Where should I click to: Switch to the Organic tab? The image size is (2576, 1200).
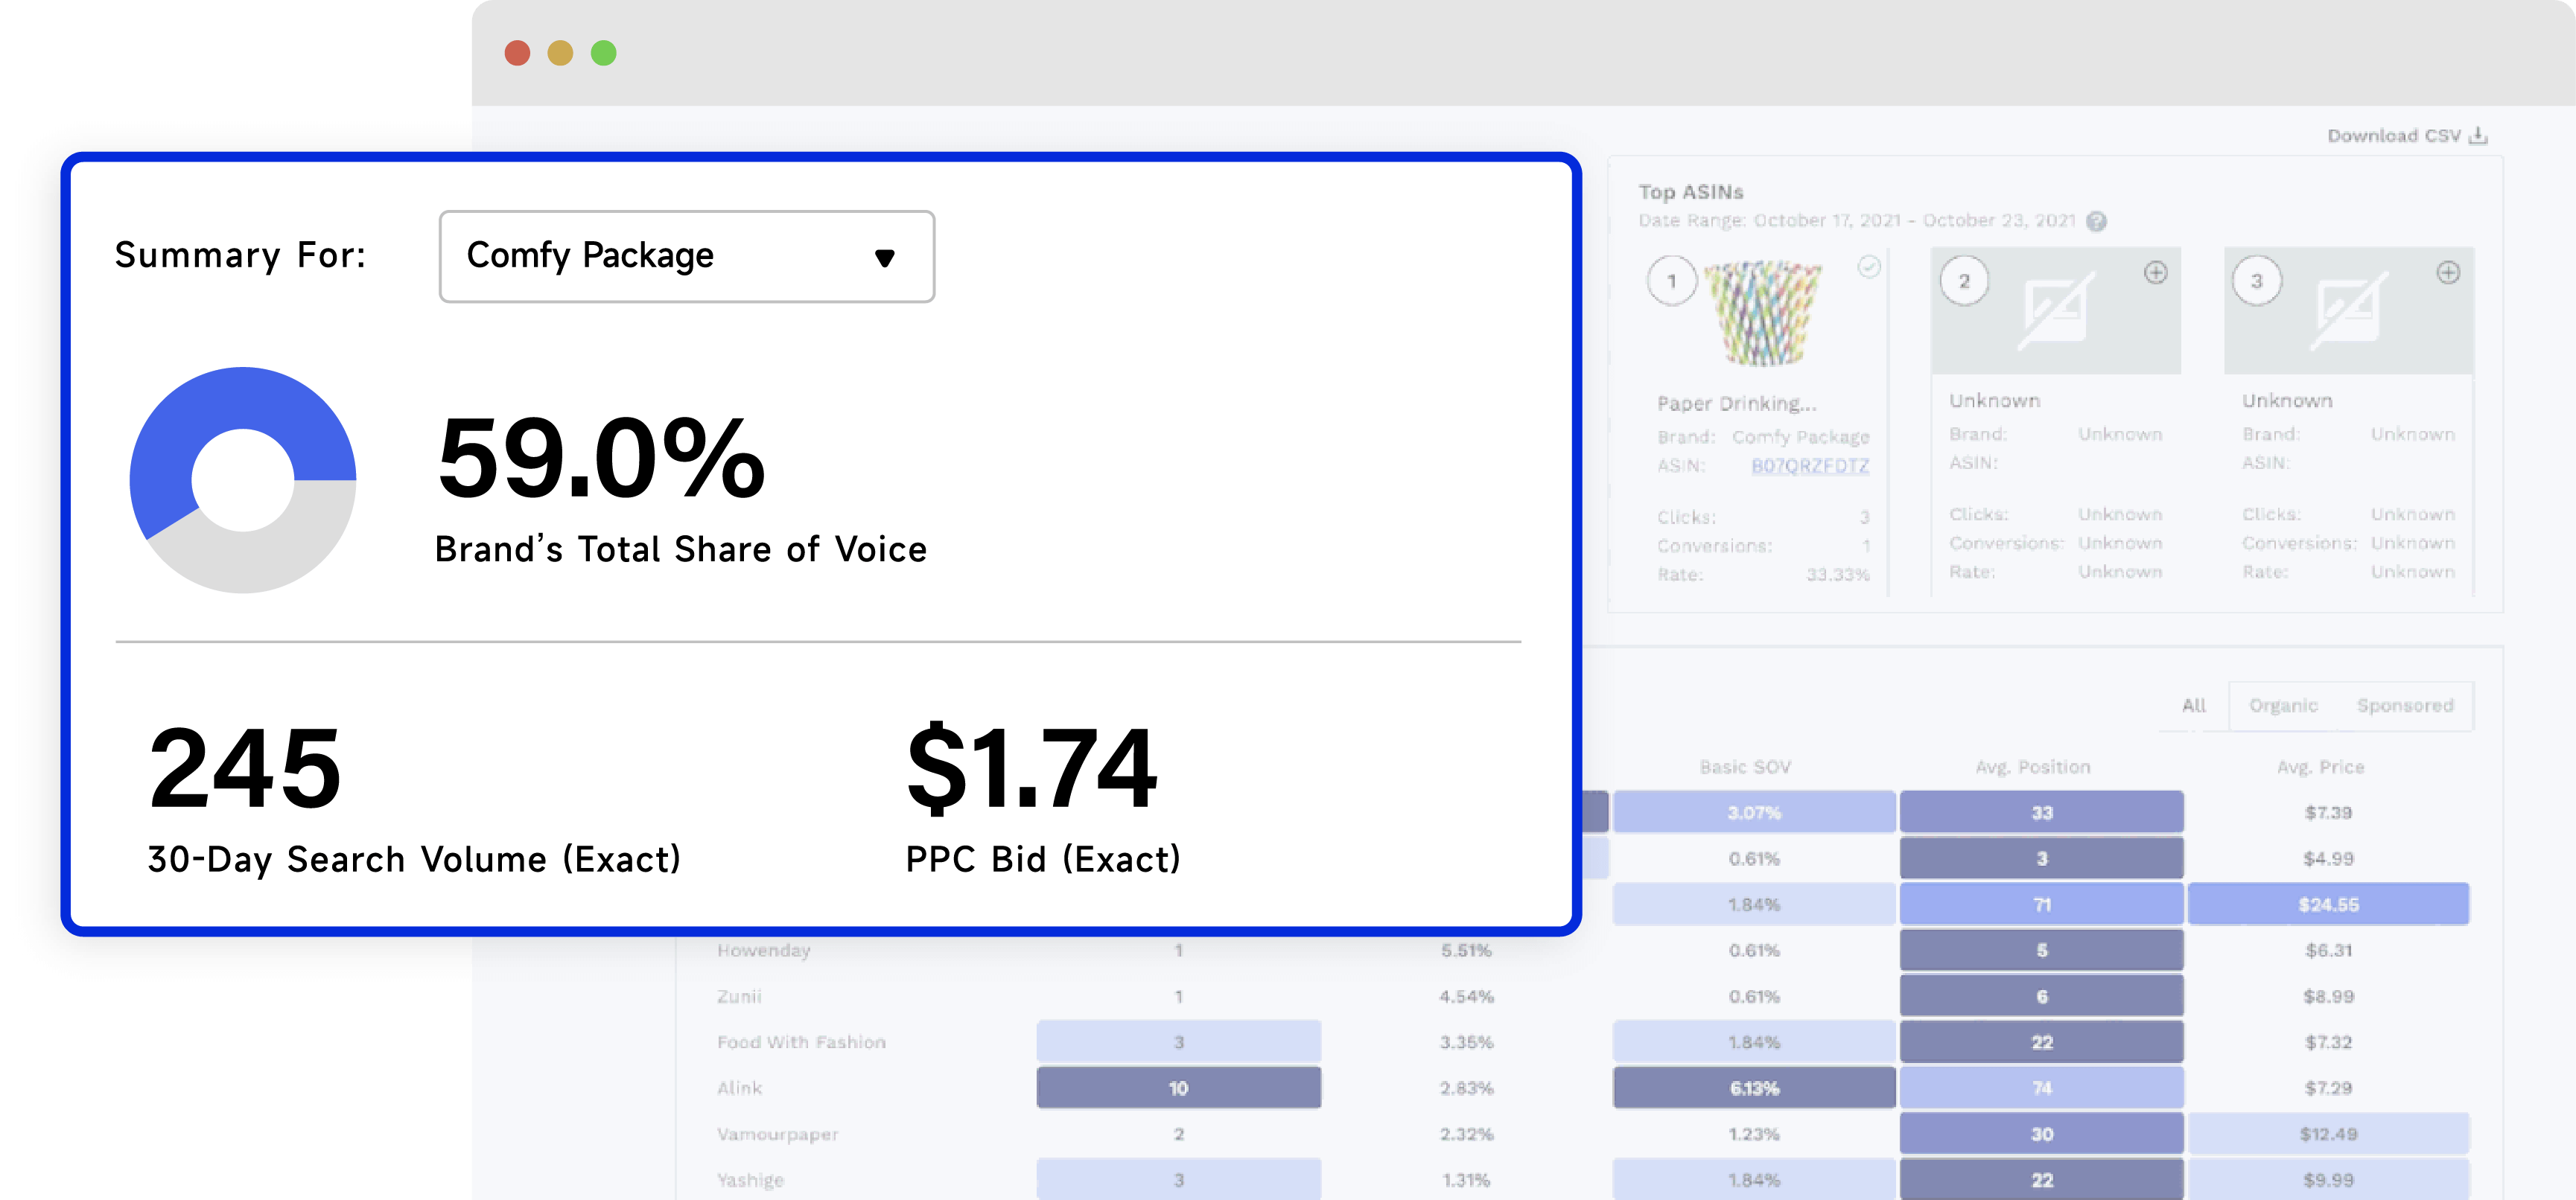(2283, 706)
